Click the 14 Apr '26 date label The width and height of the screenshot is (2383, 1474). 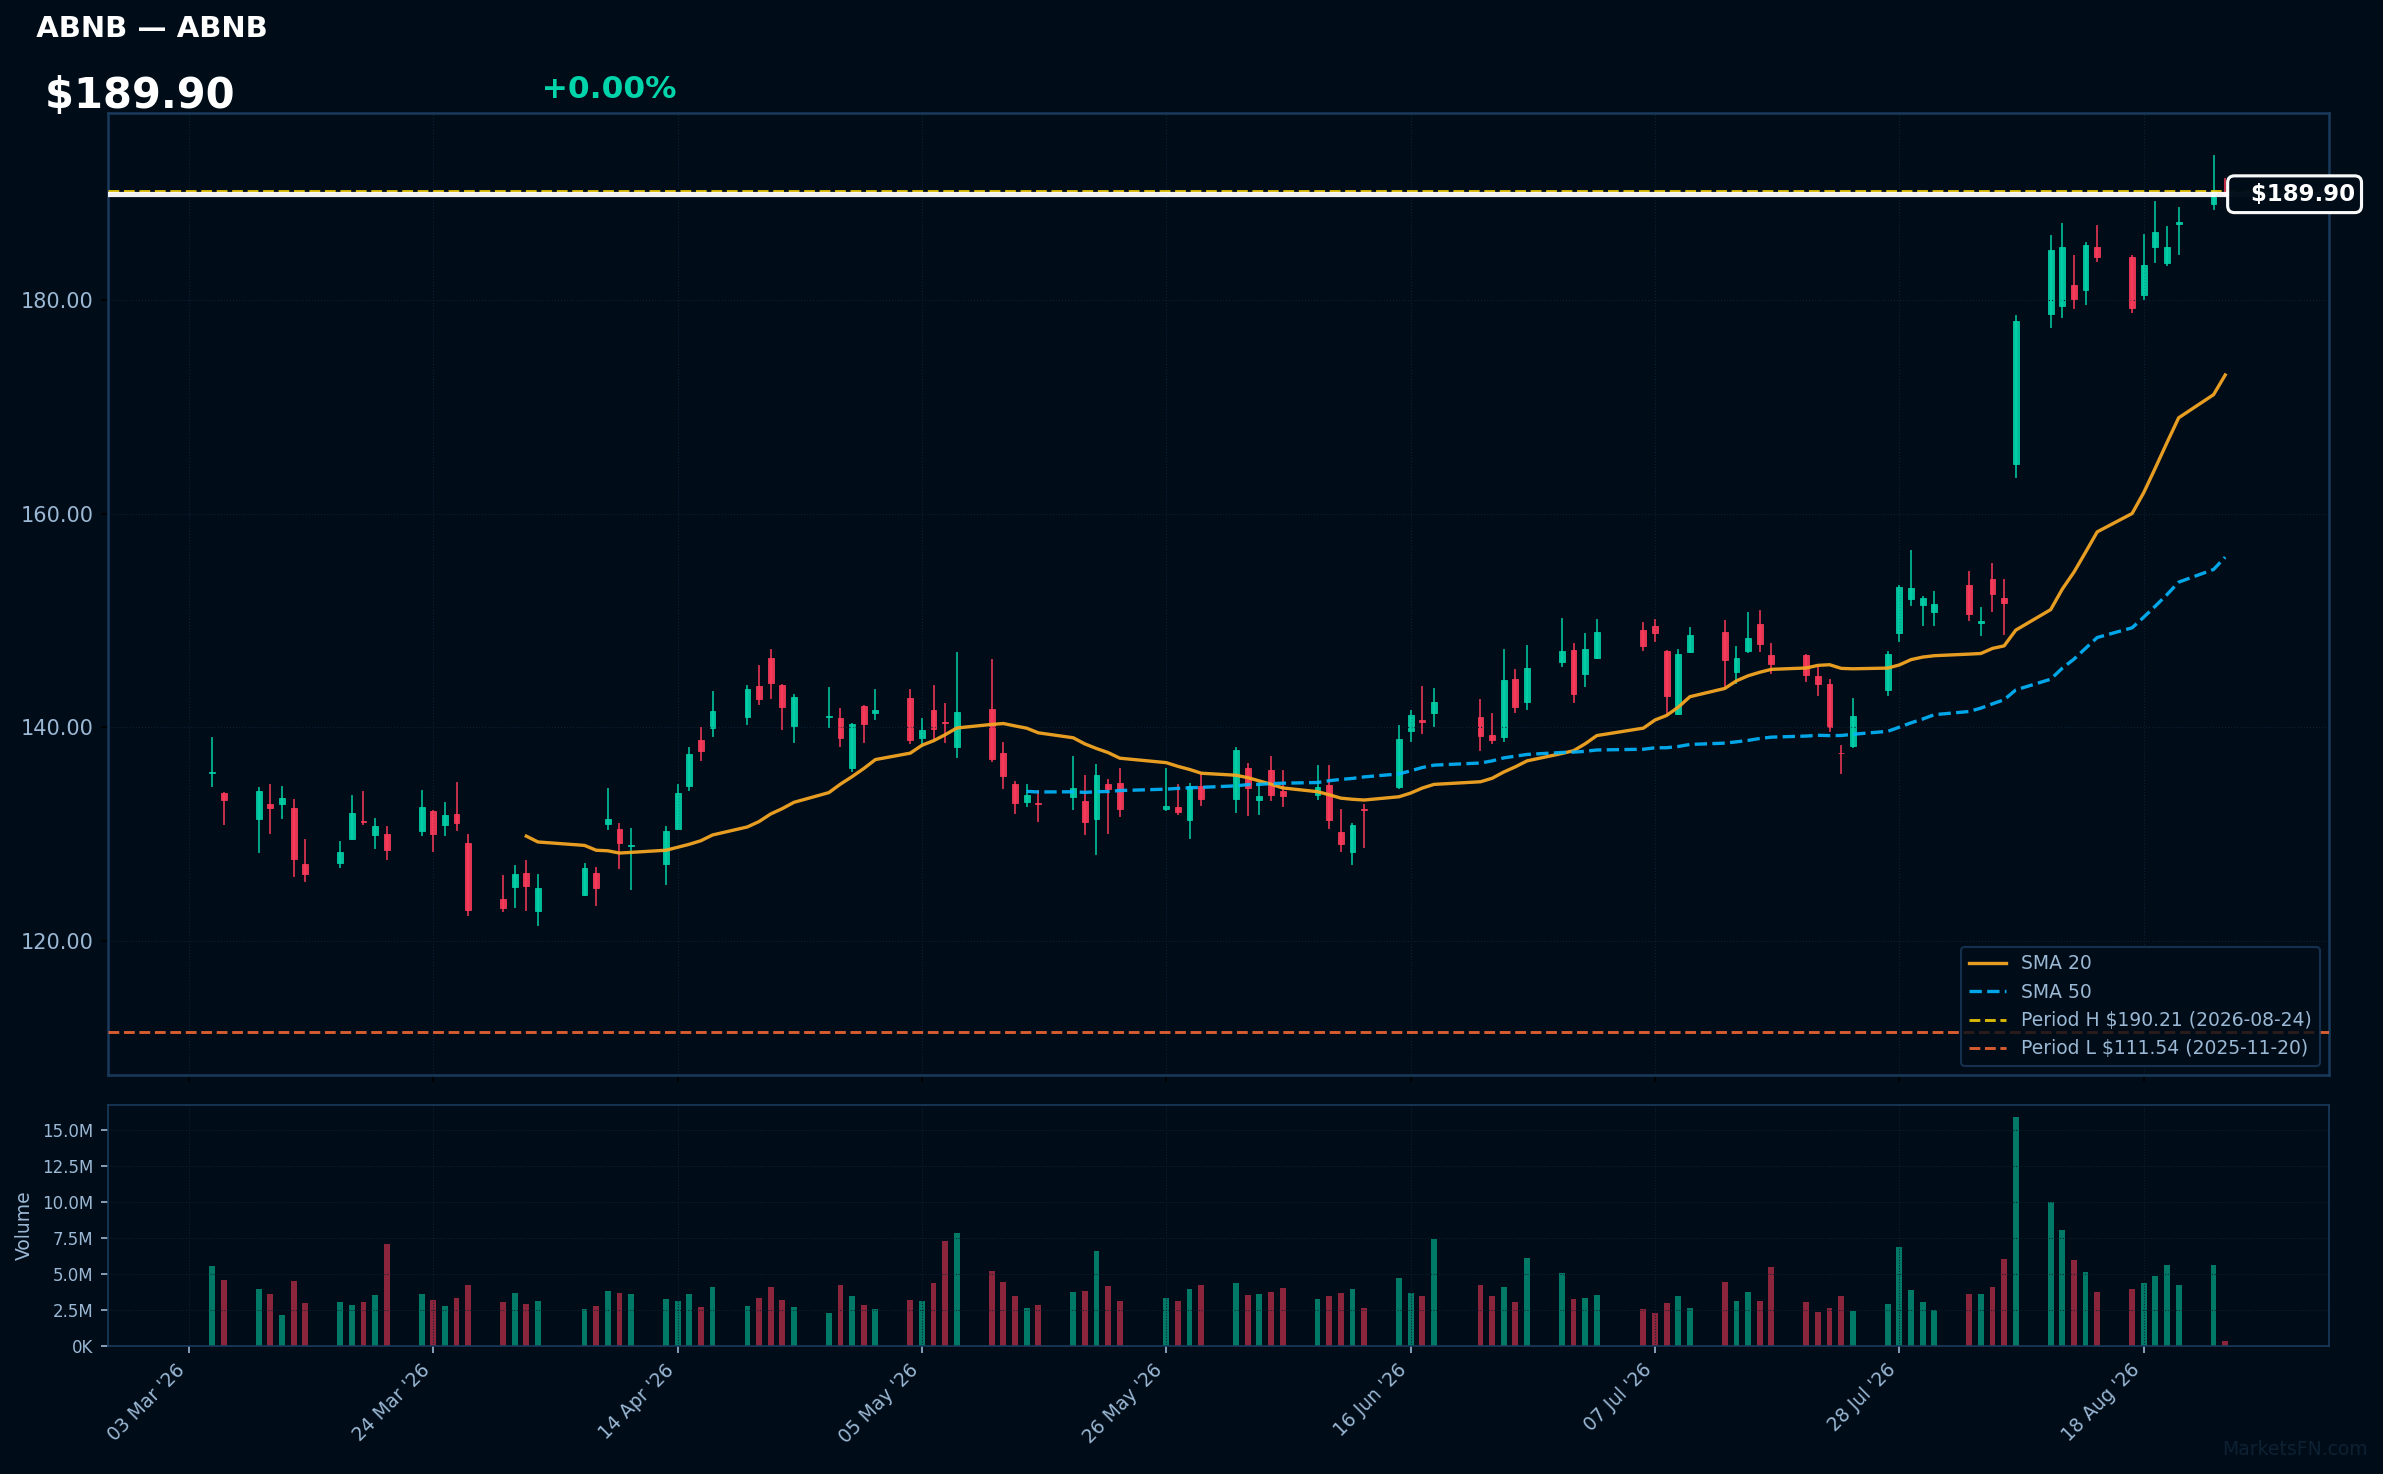[x=635, y=1402]
